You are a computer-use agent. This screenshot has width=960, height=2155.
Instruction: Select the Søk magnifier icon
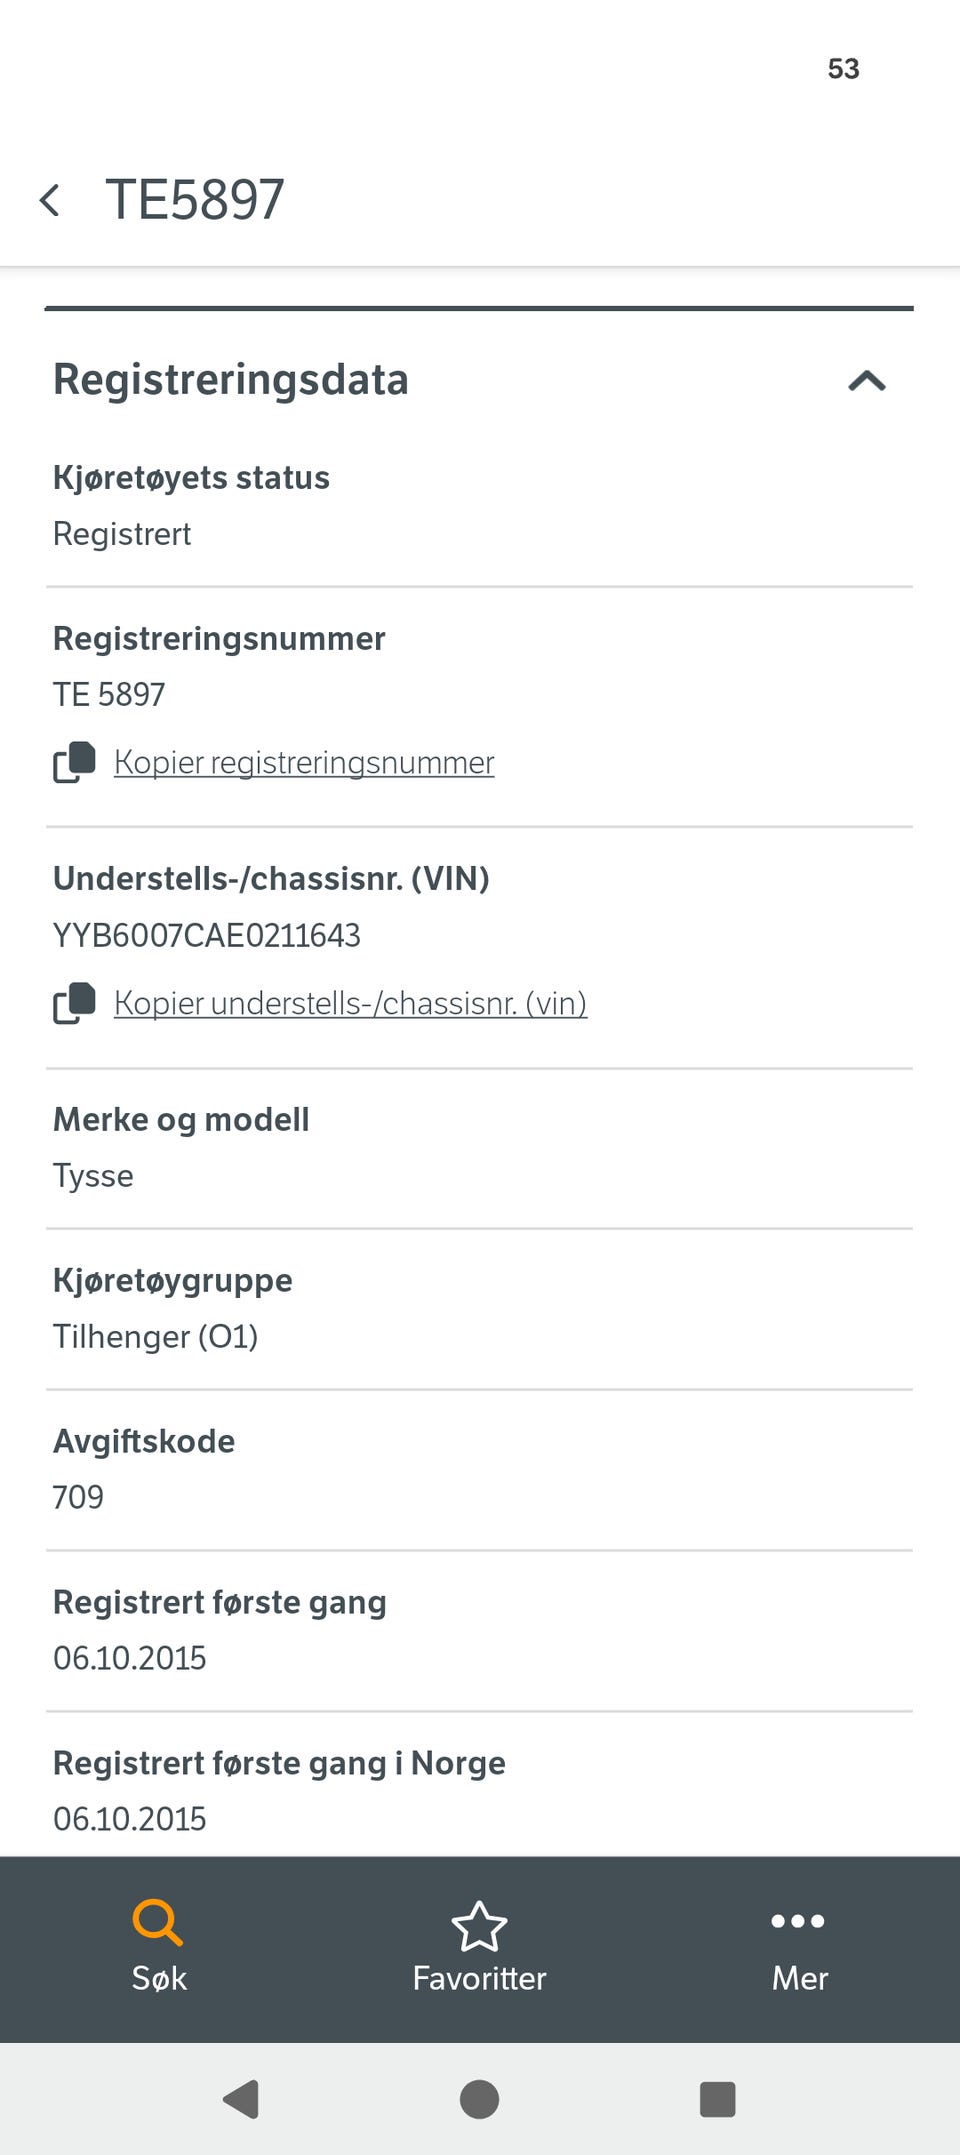tap(158, 1922)
